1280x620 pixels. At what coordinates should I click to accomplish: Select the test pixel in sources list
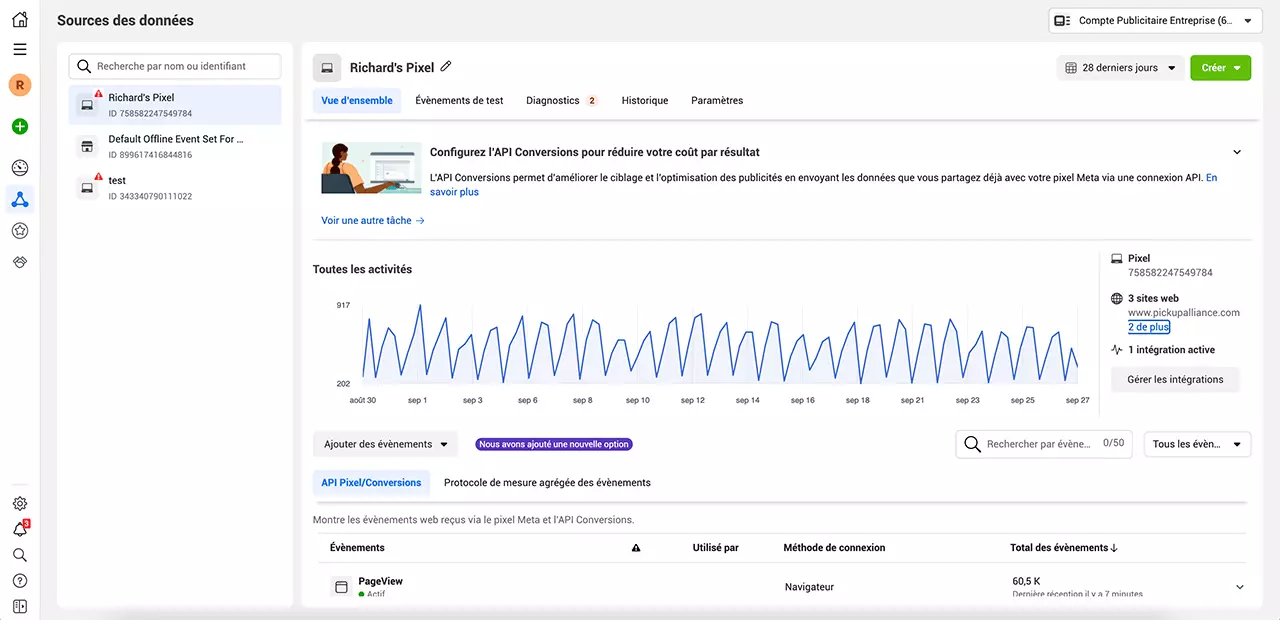(x=175, y=187)
